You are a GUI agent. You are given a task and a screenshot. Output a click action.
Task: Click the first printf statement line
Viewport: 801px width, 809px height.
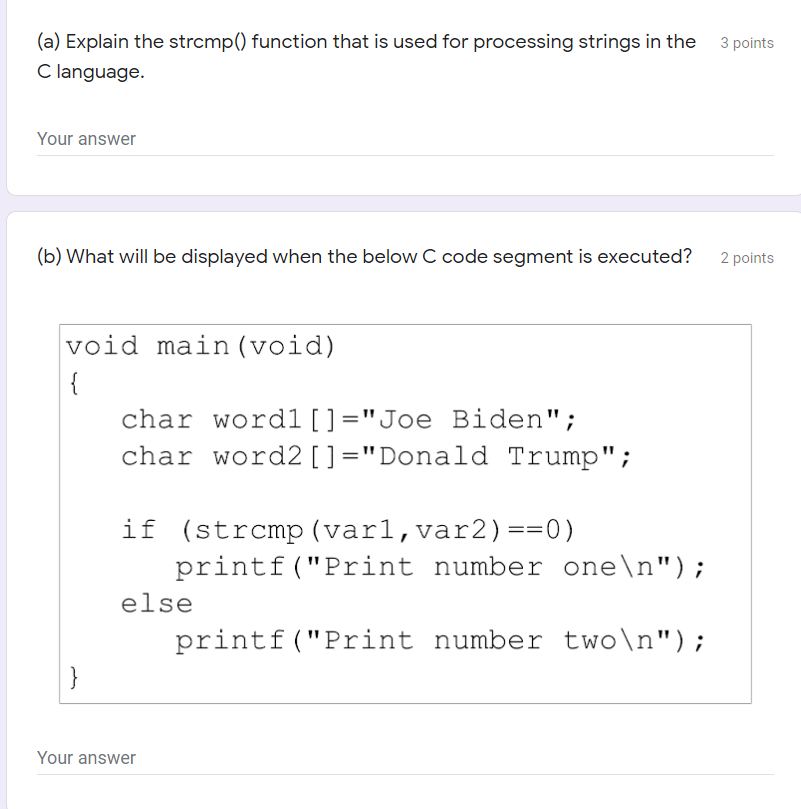(440, 566)
